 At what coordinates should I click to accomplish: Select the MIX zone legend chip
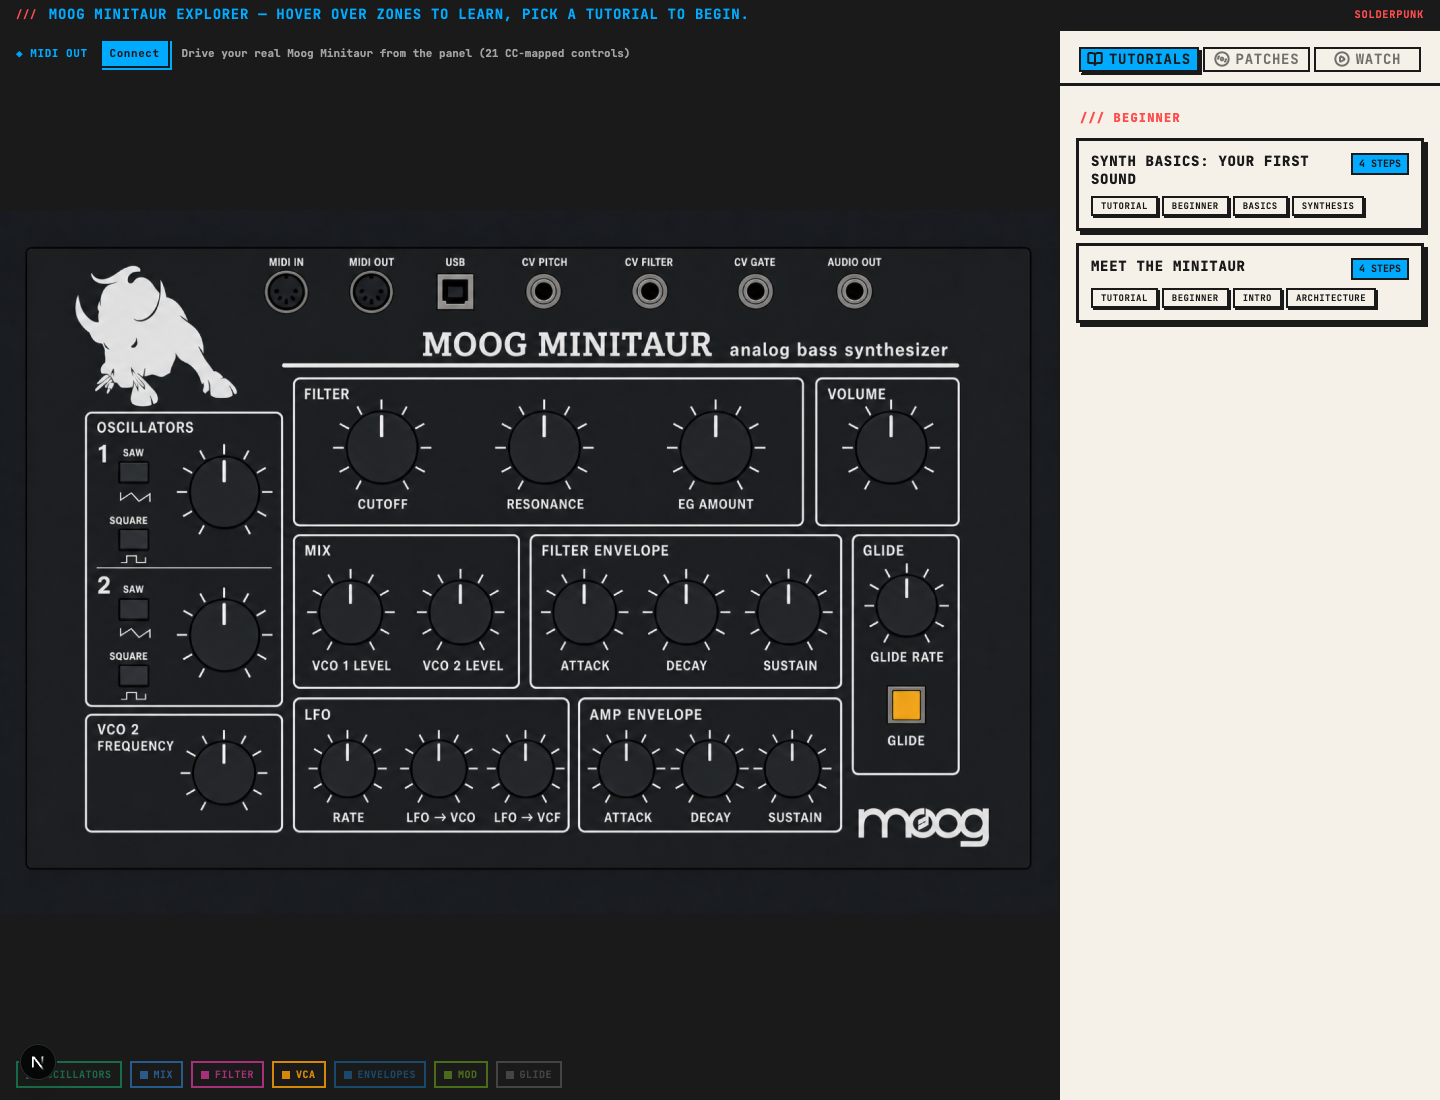coord(156,1074)
